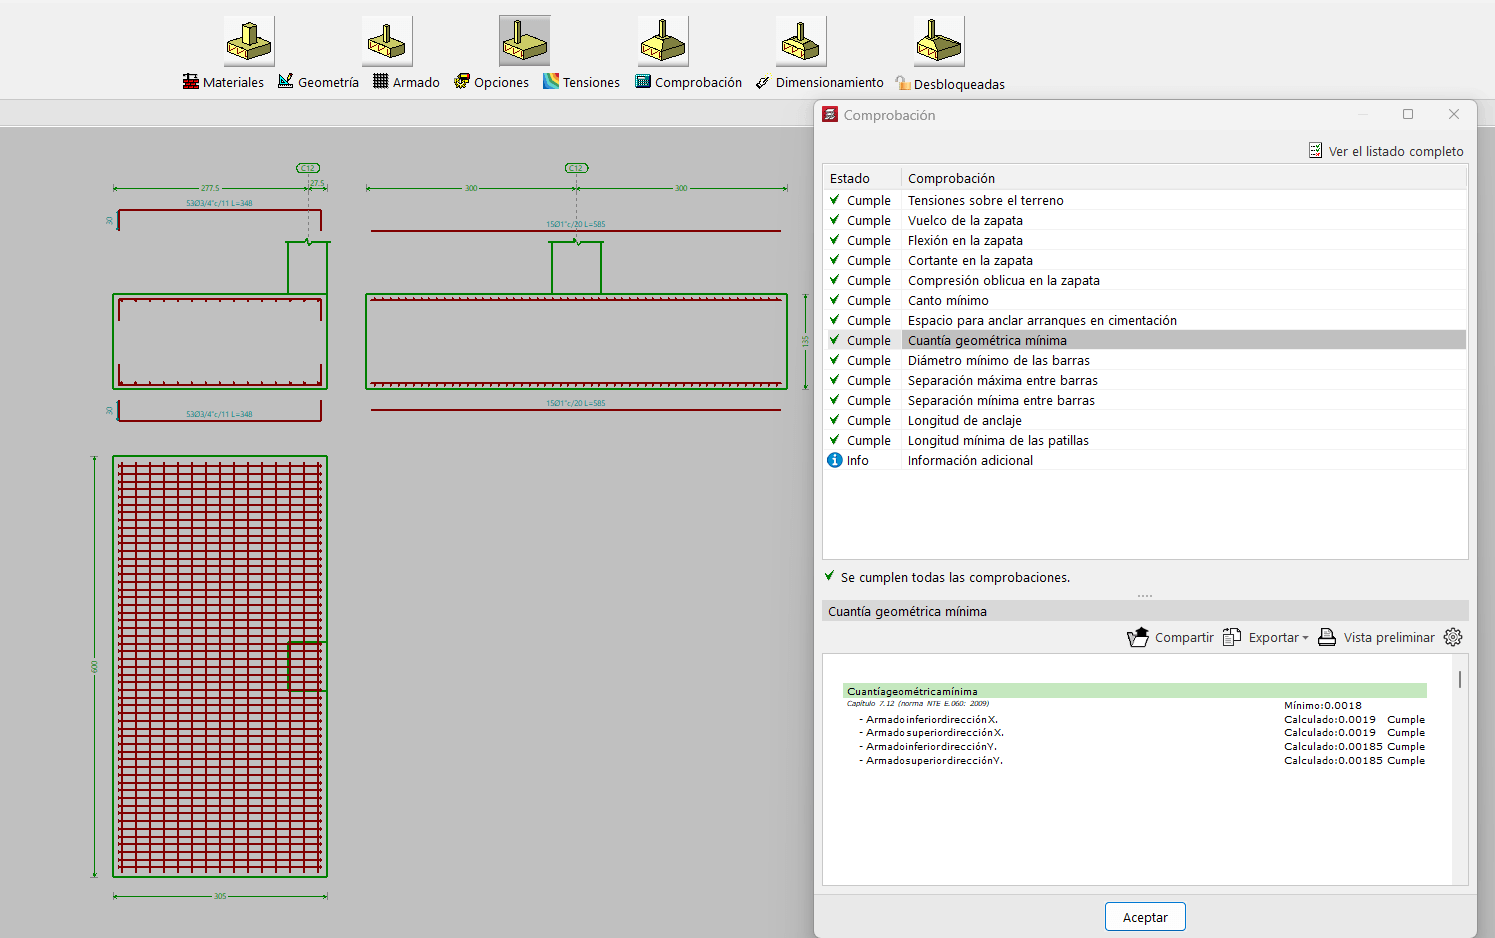Expand the Exportar dropdown
This screenshot has height=938, width=1495.
[x=1266, y=637]
